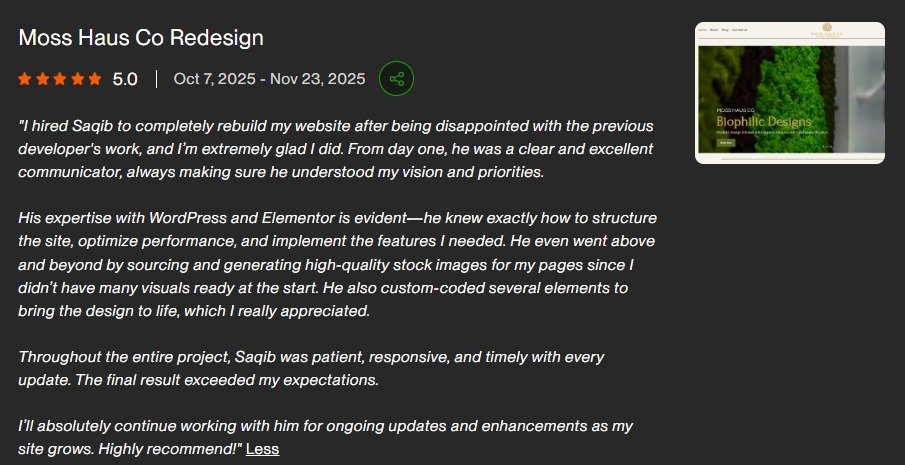Open the Moss Haus website preview thumbnail
The height and width of the screenshot is (465, 905).
click(790, 93)
